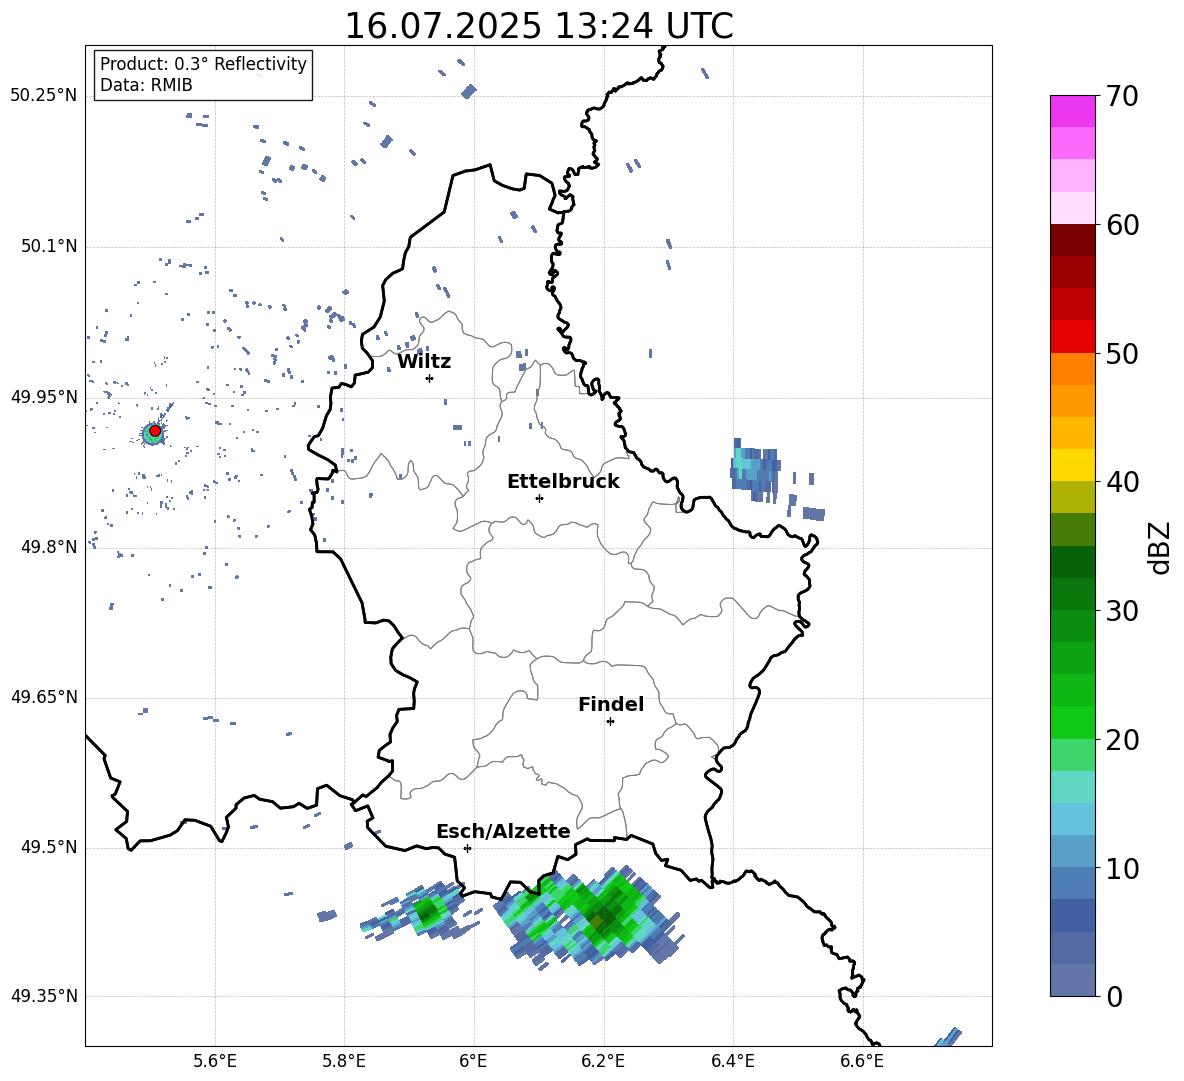This screenshot has width=1184, height=1081.
Task: Click the Esch/Alzette city label
Action: click(503, 831)
